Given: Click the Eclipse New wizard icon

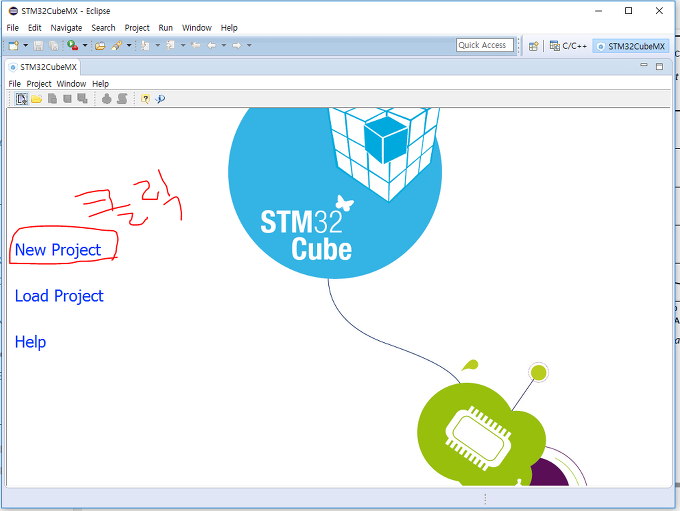Looking at the screenshot, I should pyautogui.click(x=13, y=46).
